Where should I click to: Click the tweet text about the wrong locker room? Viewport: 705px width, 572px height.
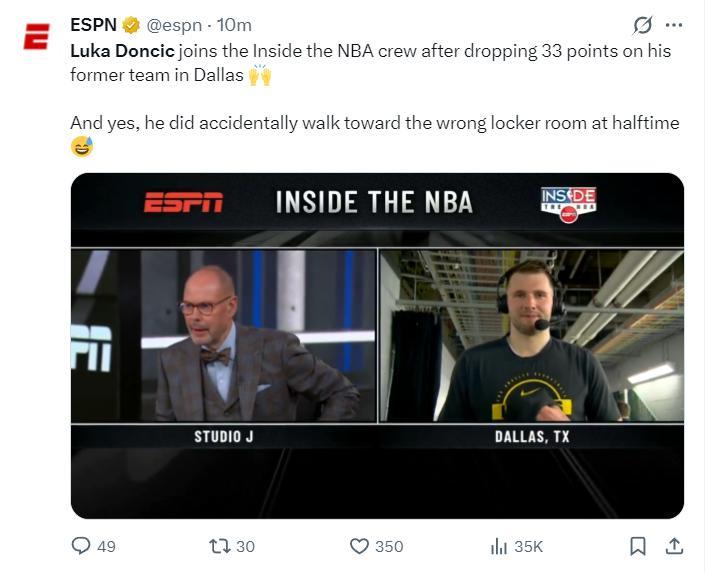point(374,123)
